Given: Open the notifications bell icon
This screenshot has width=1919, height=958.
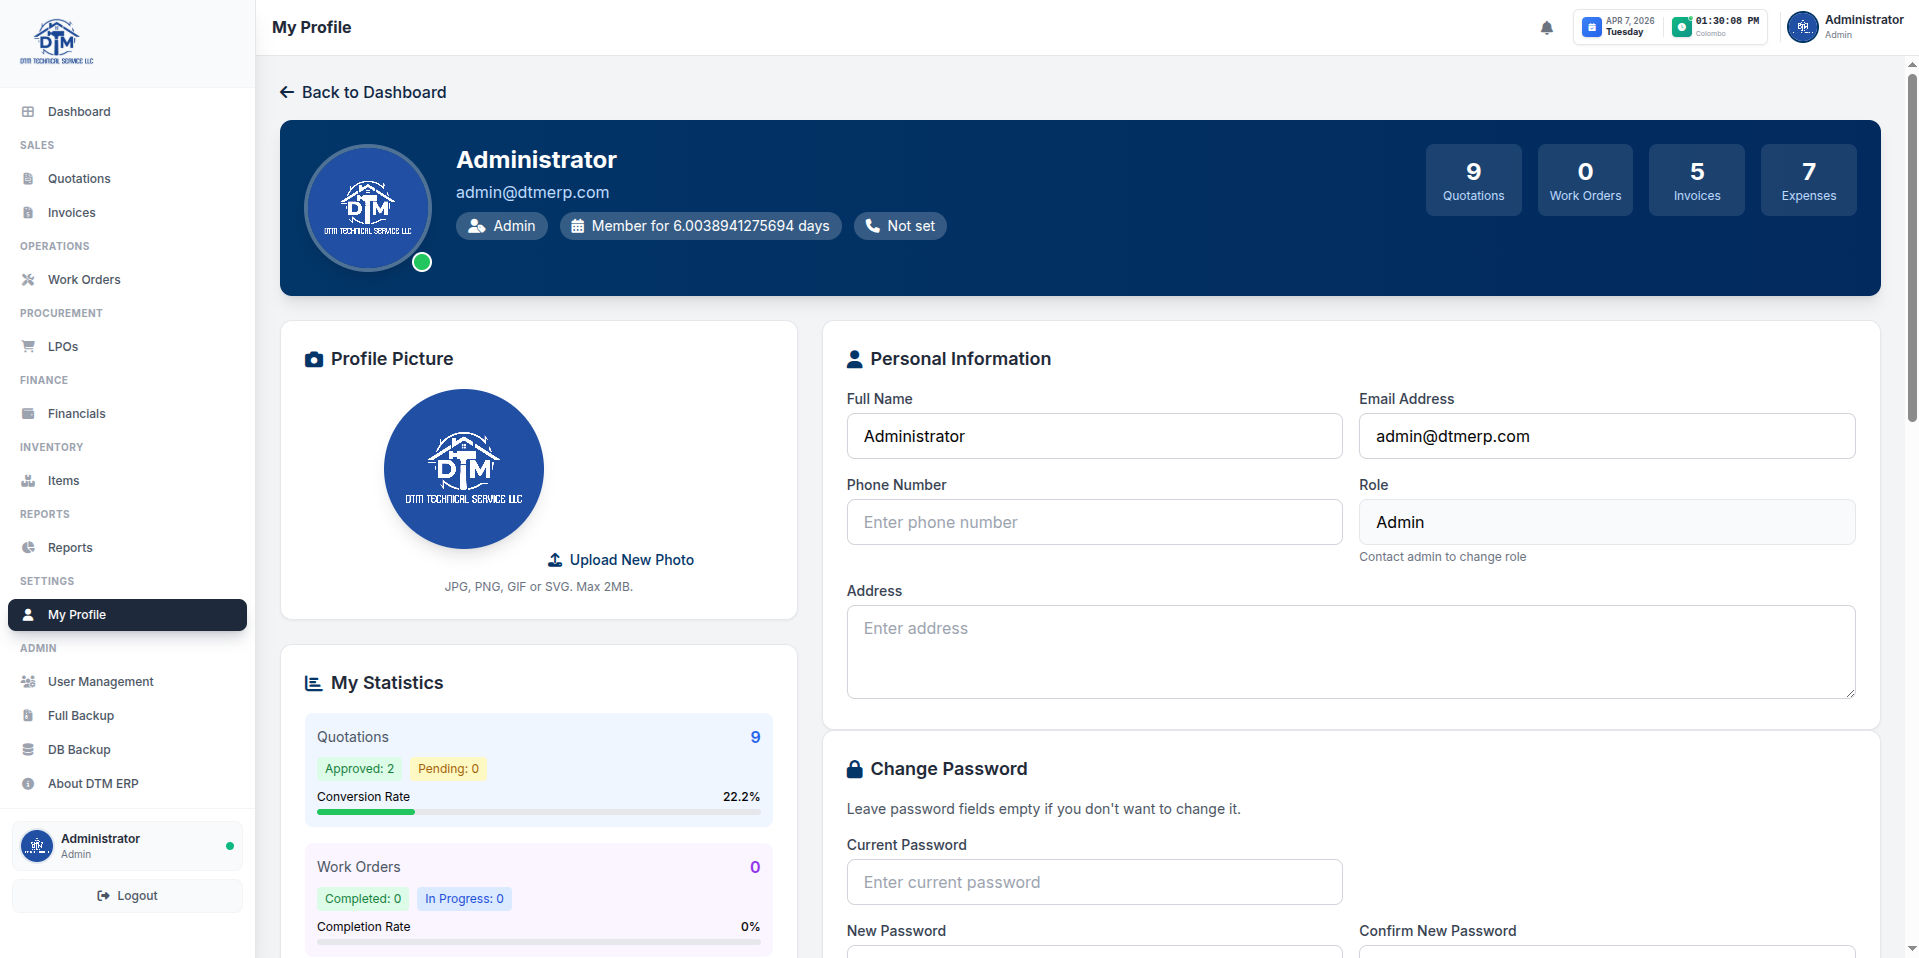Looking at the screenshot, I should pos(1547,28).
